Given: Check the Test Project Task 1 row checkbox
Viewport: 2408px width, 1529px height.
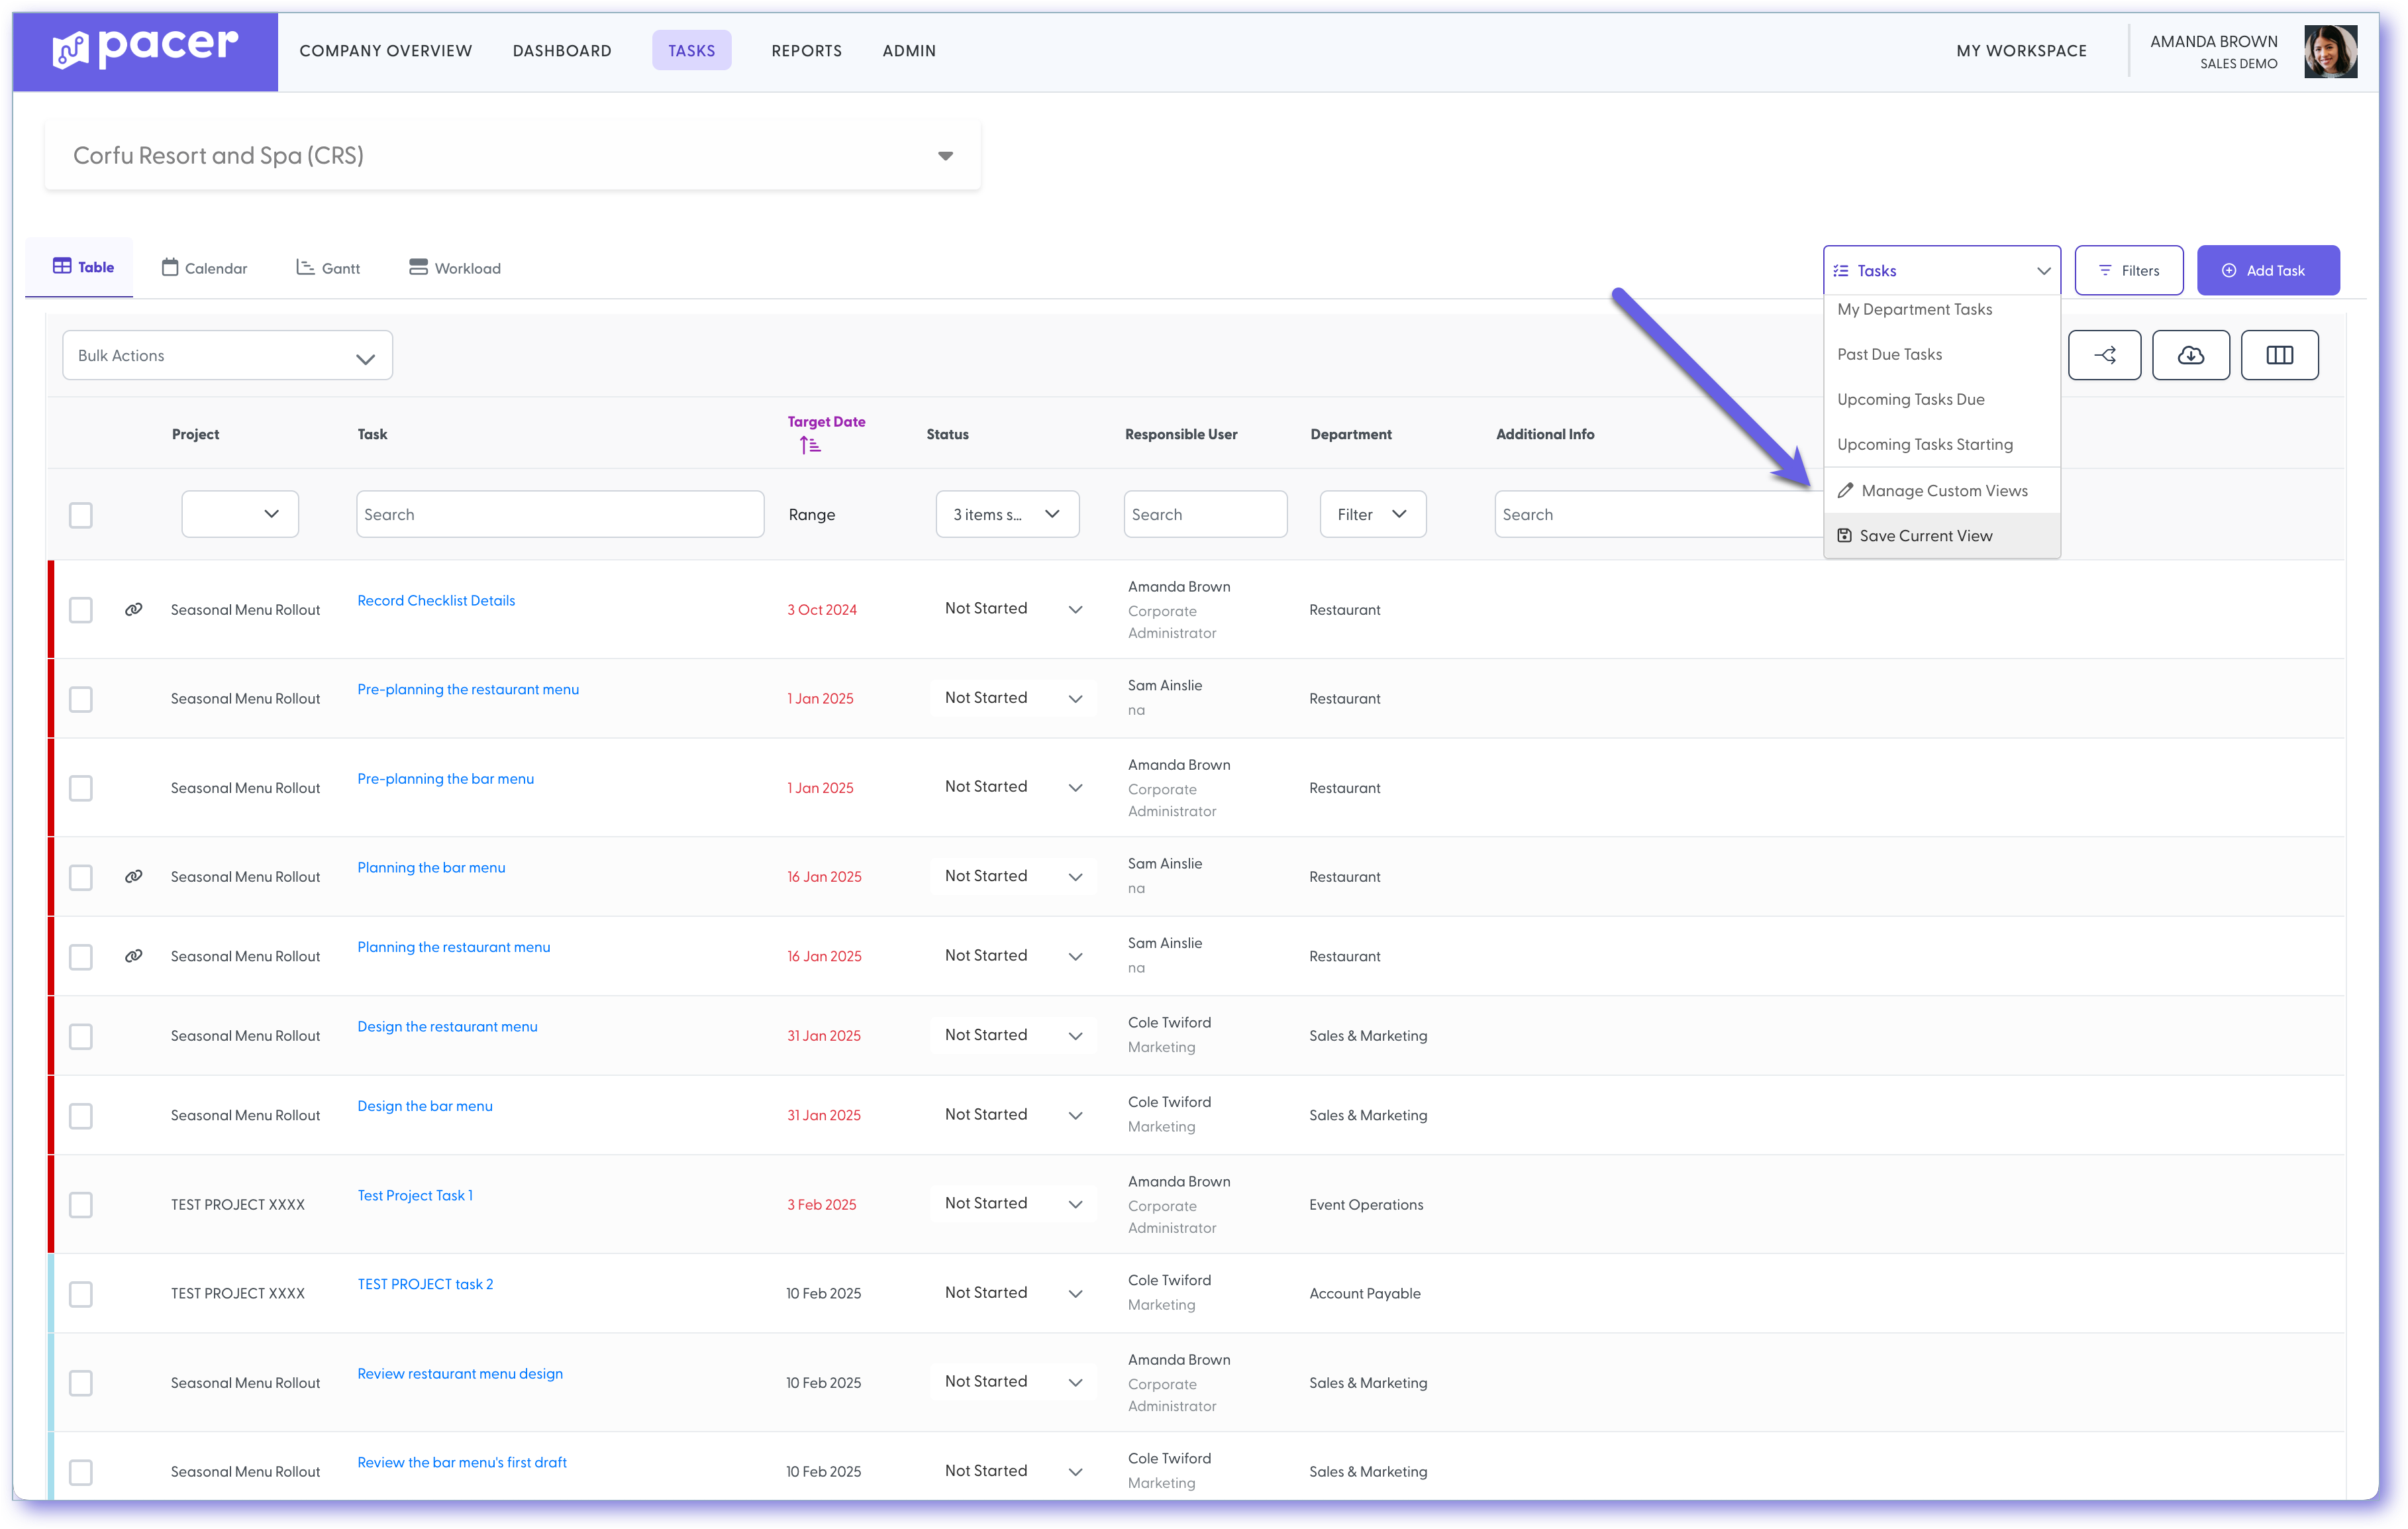Looking at the screenshot, I should coord(81,1205).
